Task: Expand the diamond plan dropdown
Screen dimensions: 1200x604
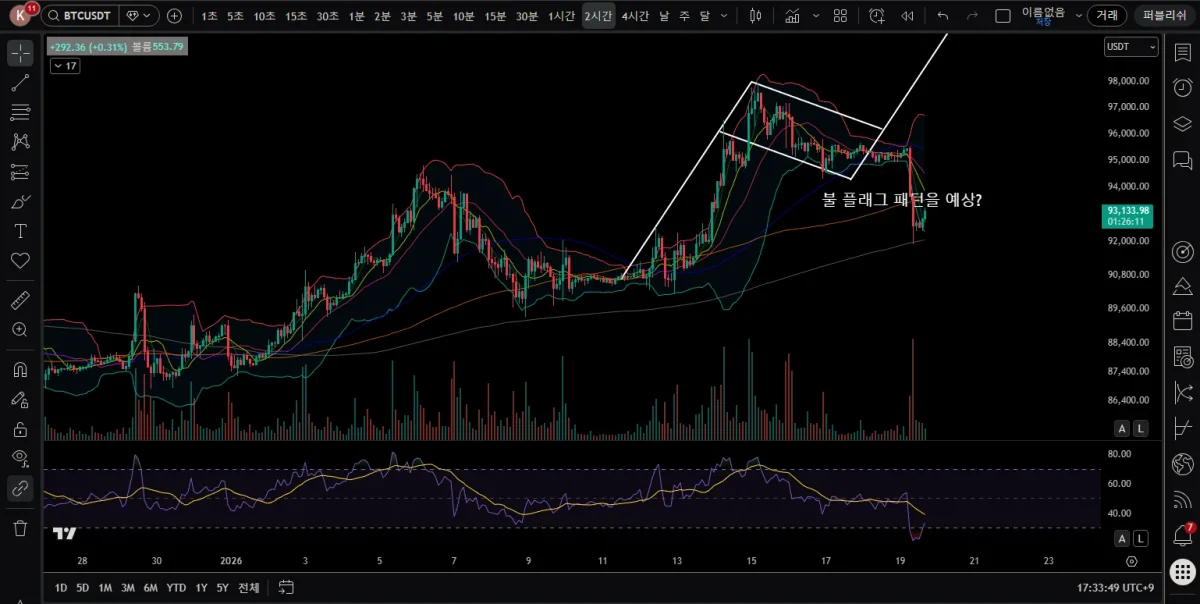Action: pos(140,15)
